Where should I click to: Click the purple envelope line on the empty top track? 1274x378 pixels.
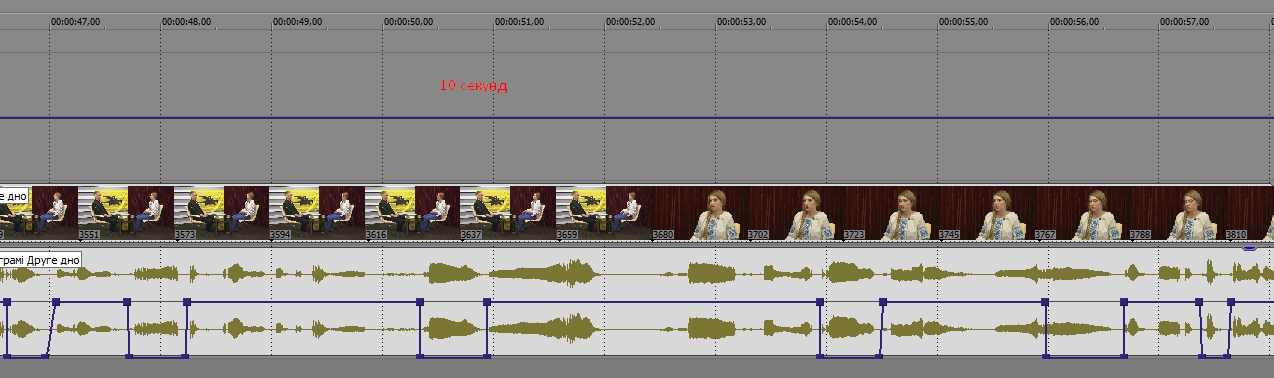tap(637, 118)
